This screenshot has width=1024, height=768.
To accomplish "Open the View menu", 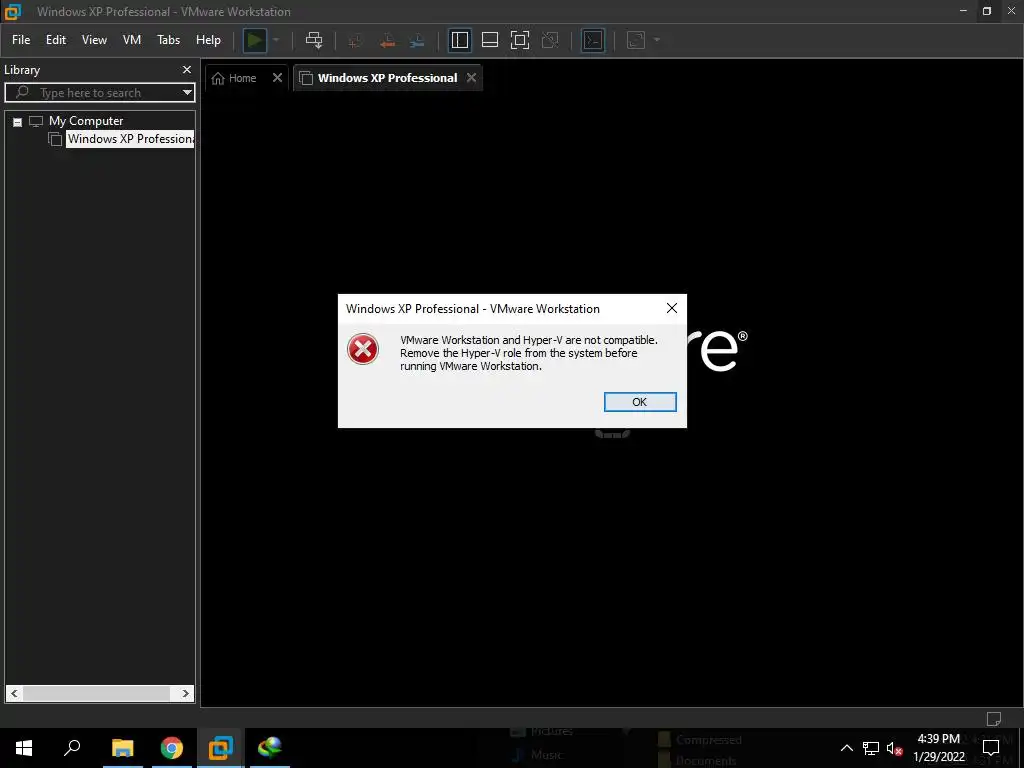I will point(94,40).
